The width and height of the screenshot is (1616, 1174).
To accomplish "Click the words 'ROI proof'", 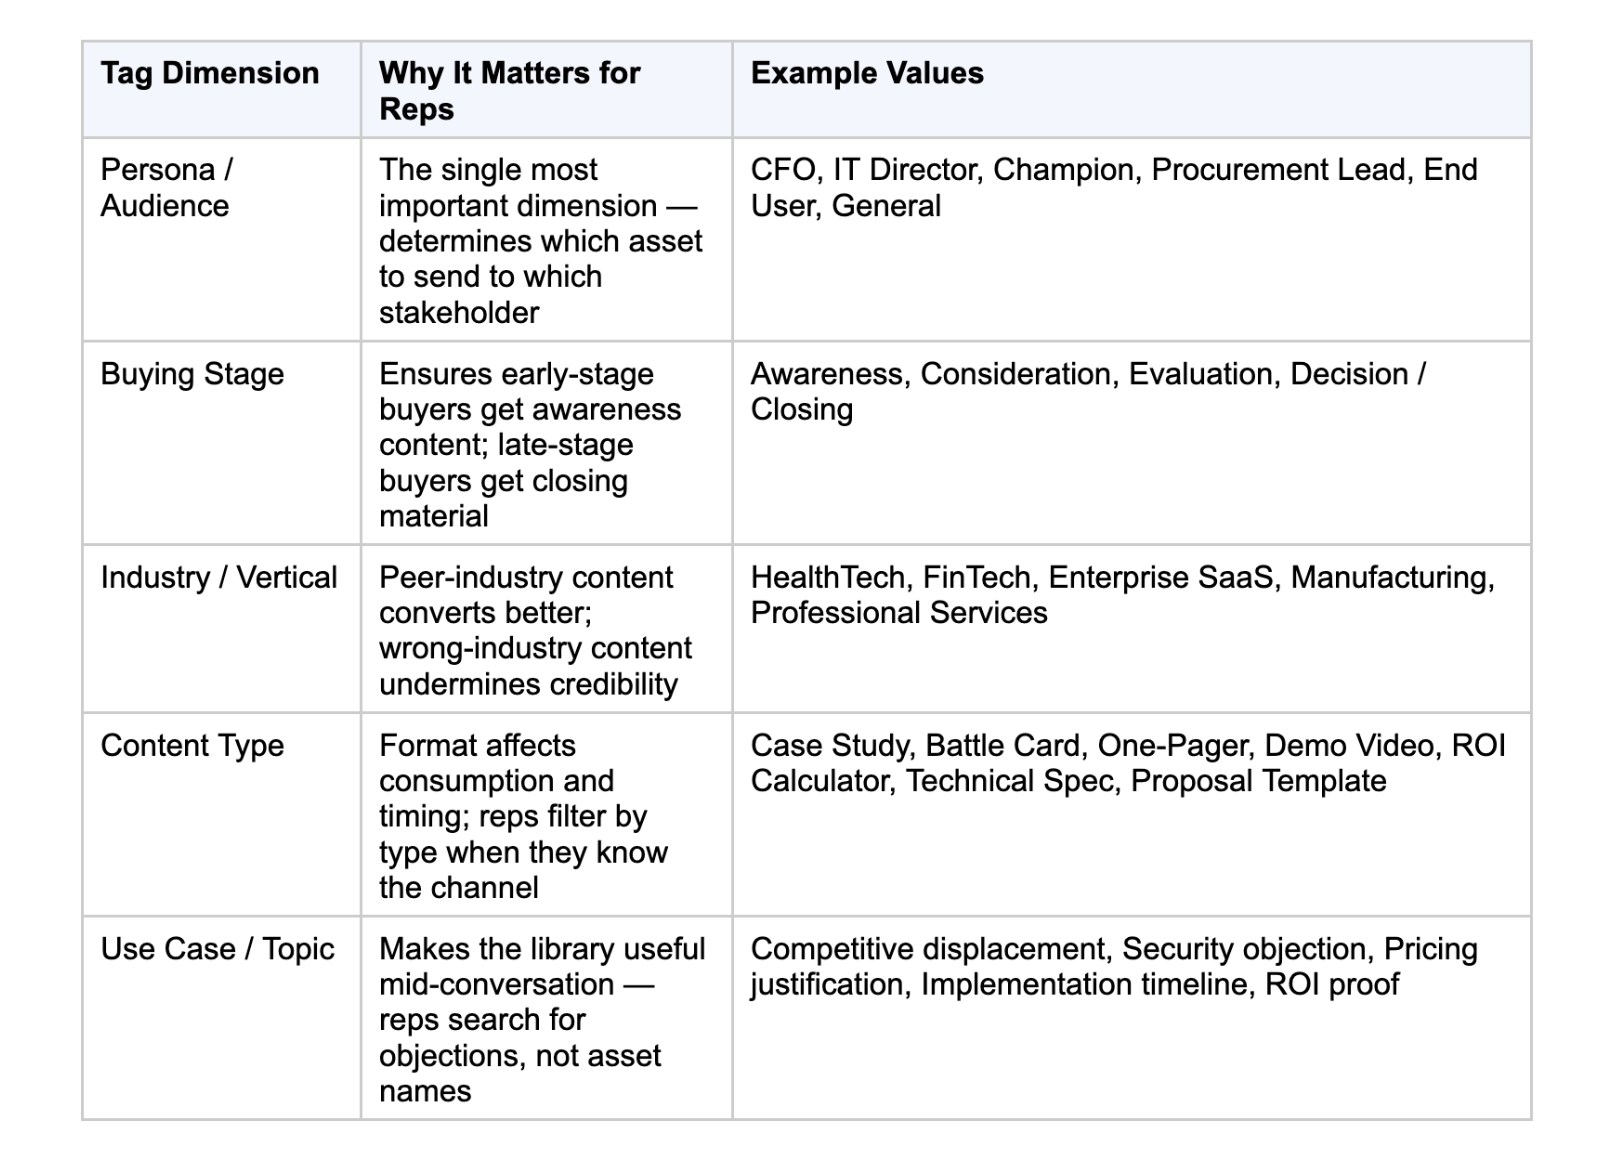I will coord(1332,985).
